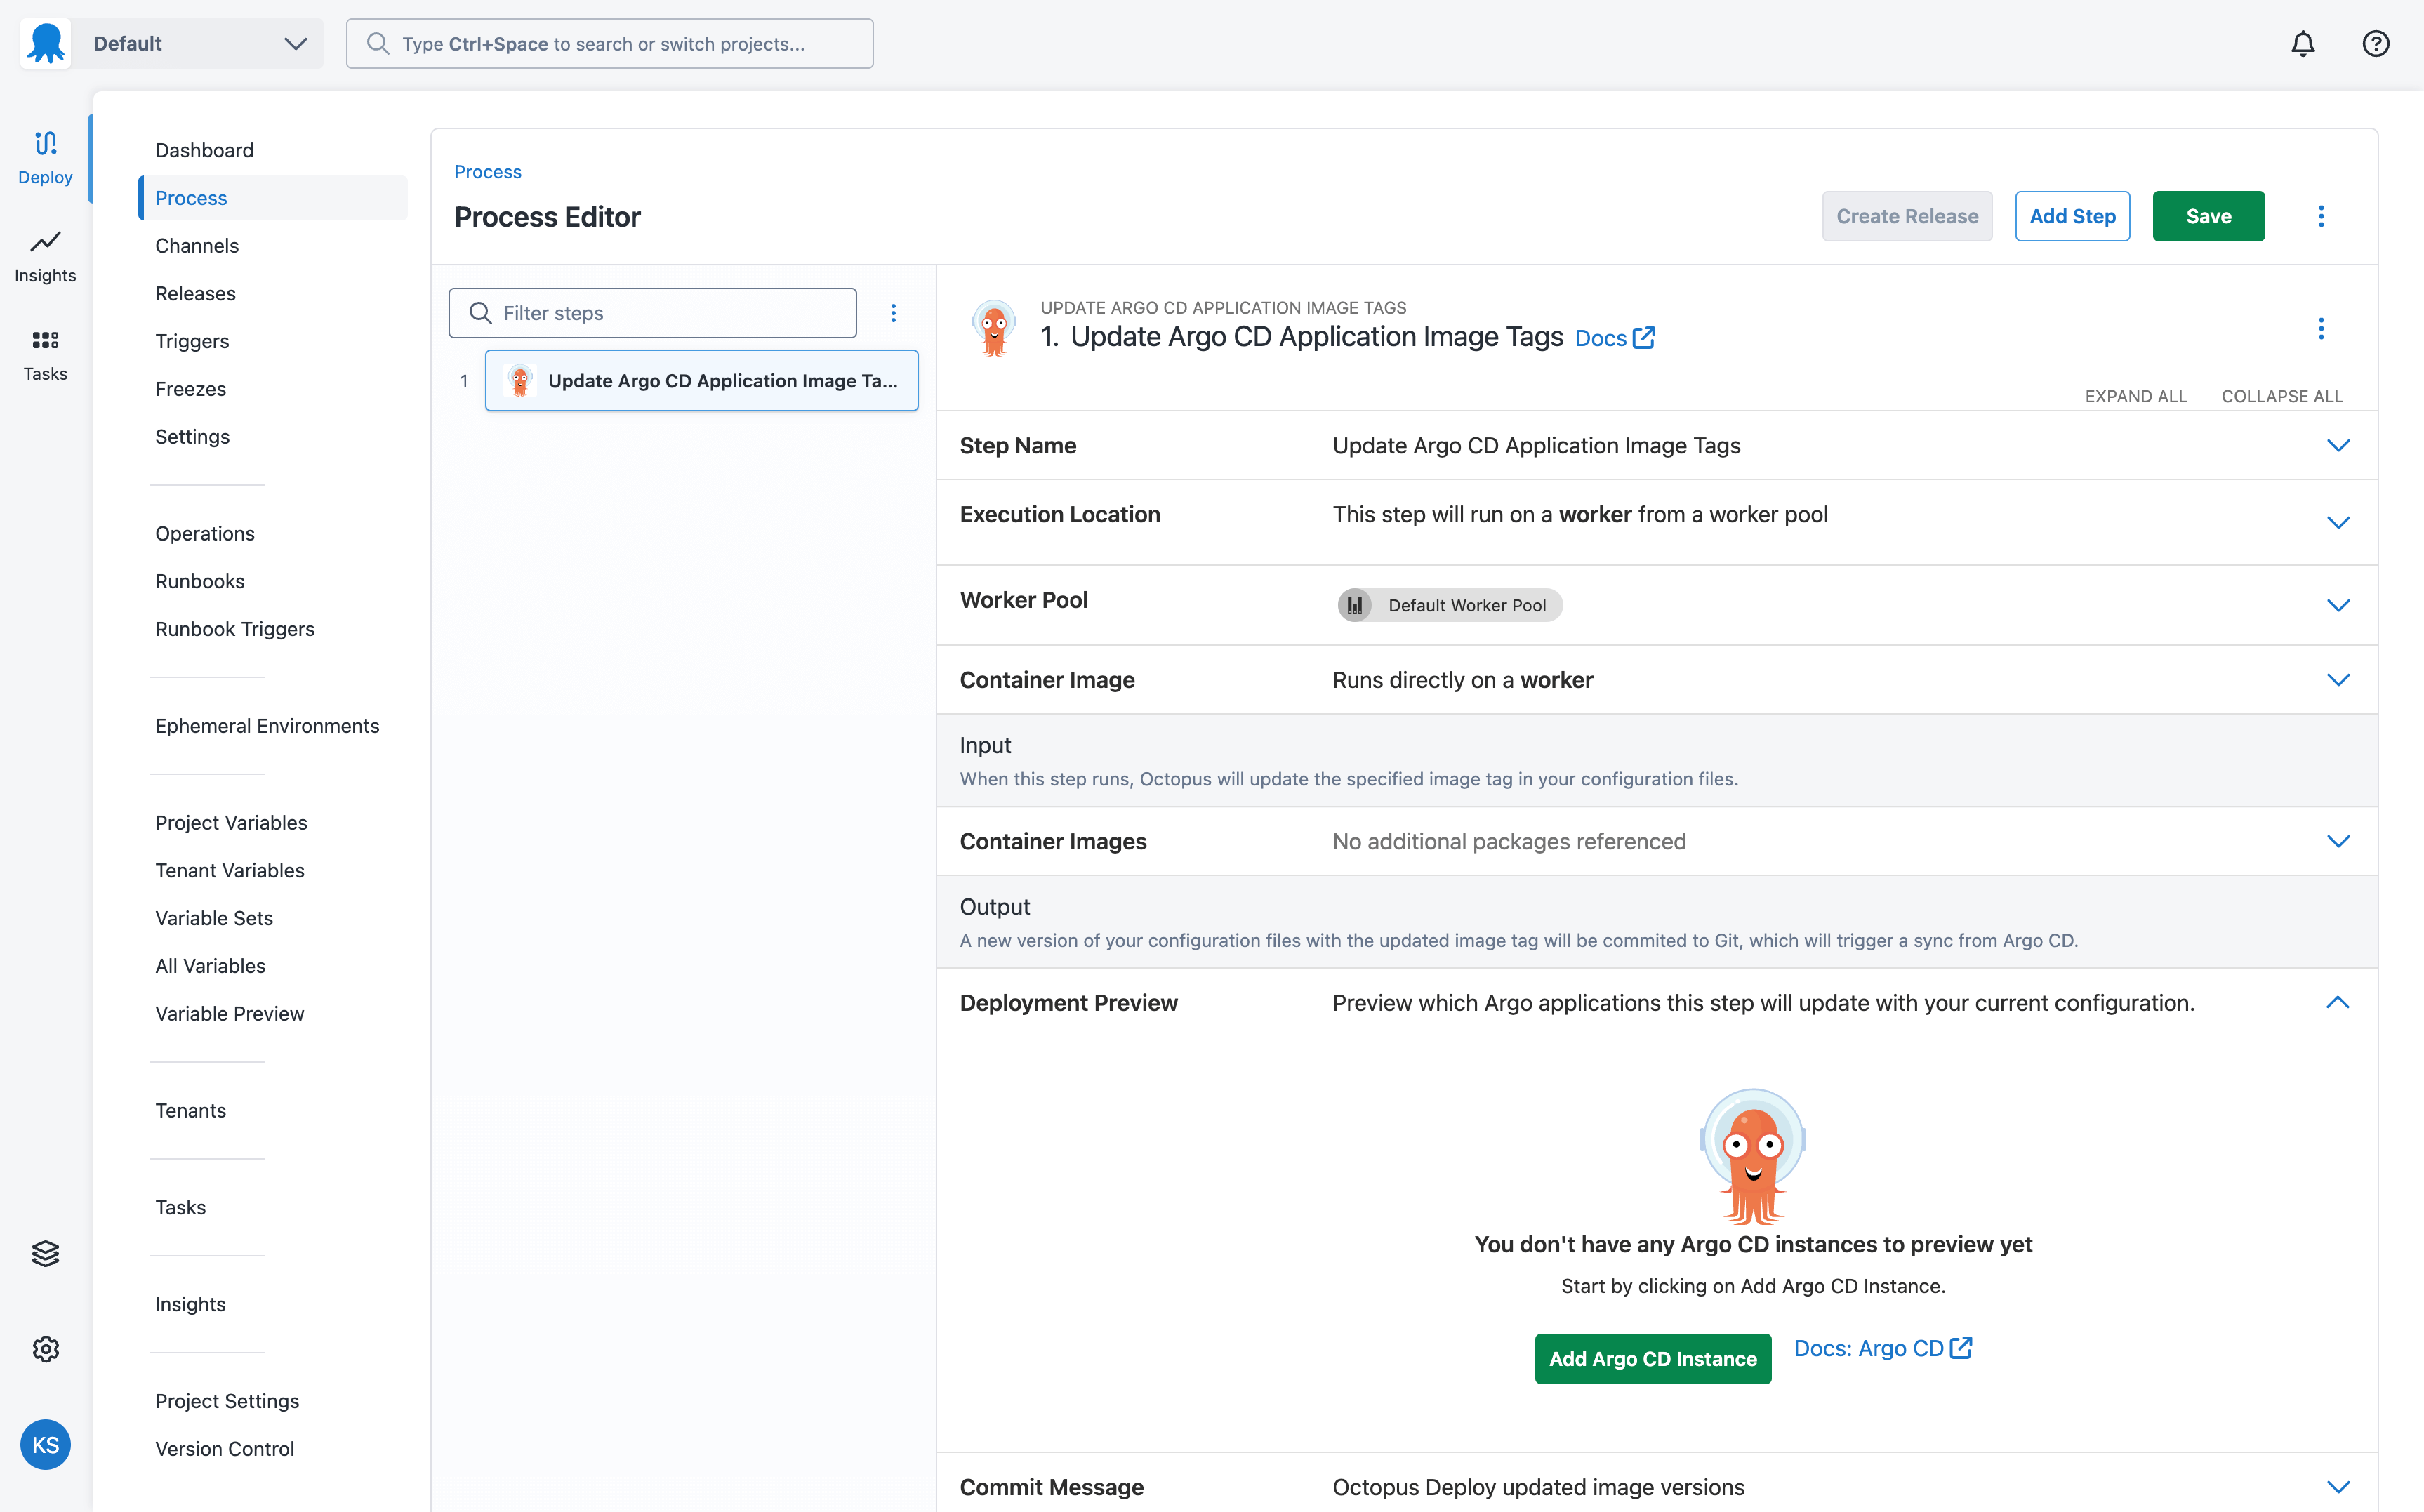This screenshot has height=1512, width=2424.
Task: Select the Deploy section in sidebar
Action: click(x=45, y=157)
